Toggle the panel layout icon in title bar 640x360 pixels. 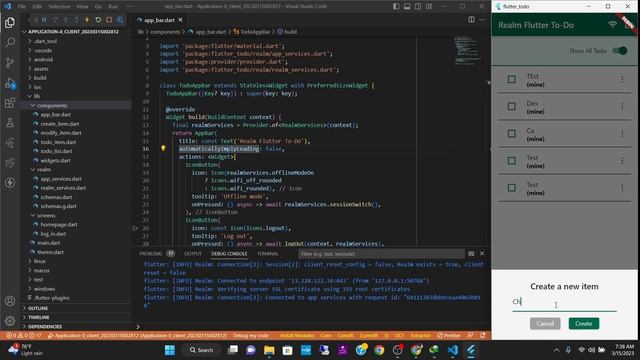pos(407,7)
